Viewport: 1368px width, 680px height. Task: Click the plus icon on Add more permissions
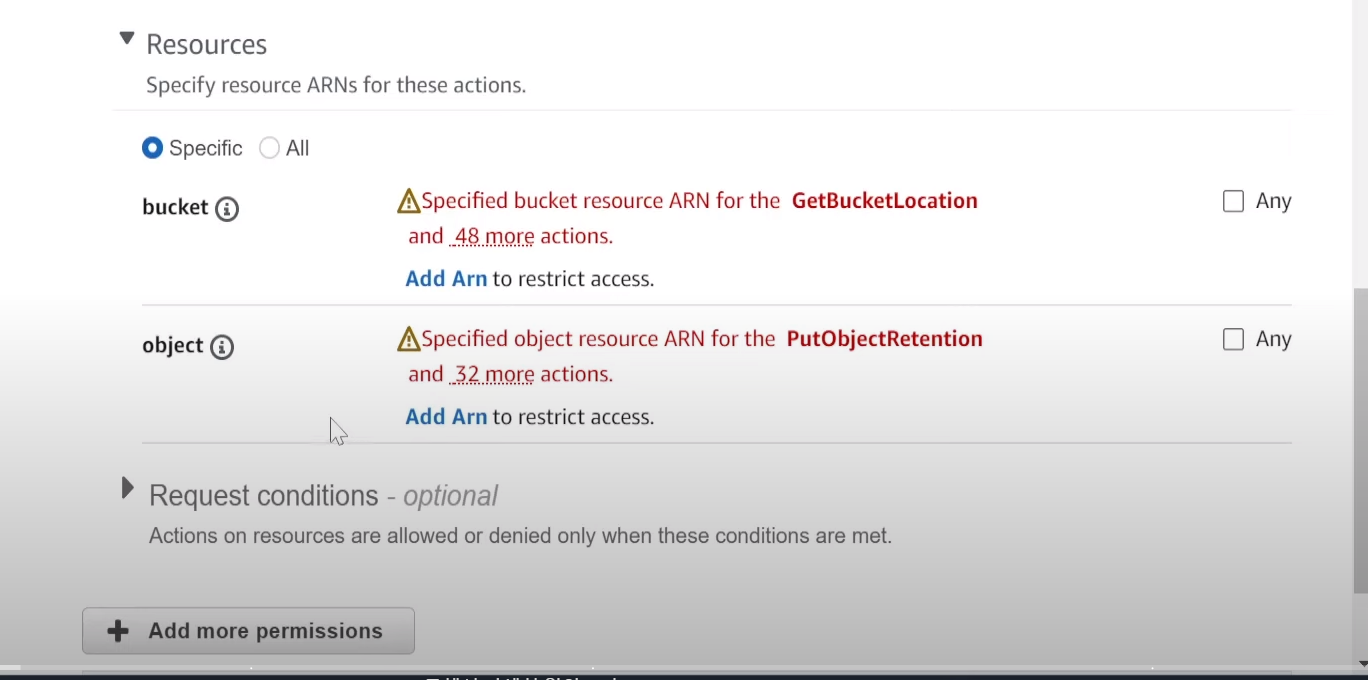coord(118,631)
